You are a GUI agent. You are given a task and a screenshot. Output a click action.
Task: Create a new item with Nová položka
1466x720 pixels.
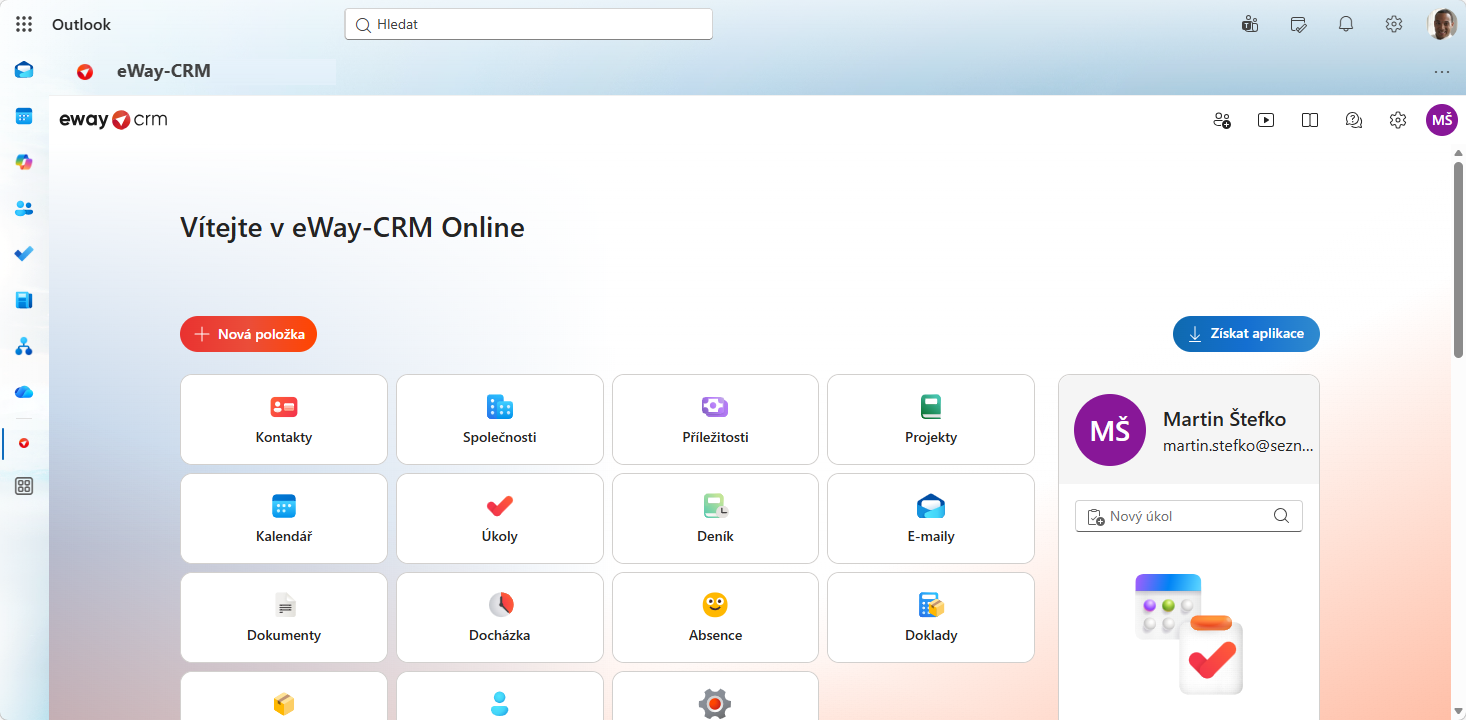pyautogui.click(x=249, y=334)
